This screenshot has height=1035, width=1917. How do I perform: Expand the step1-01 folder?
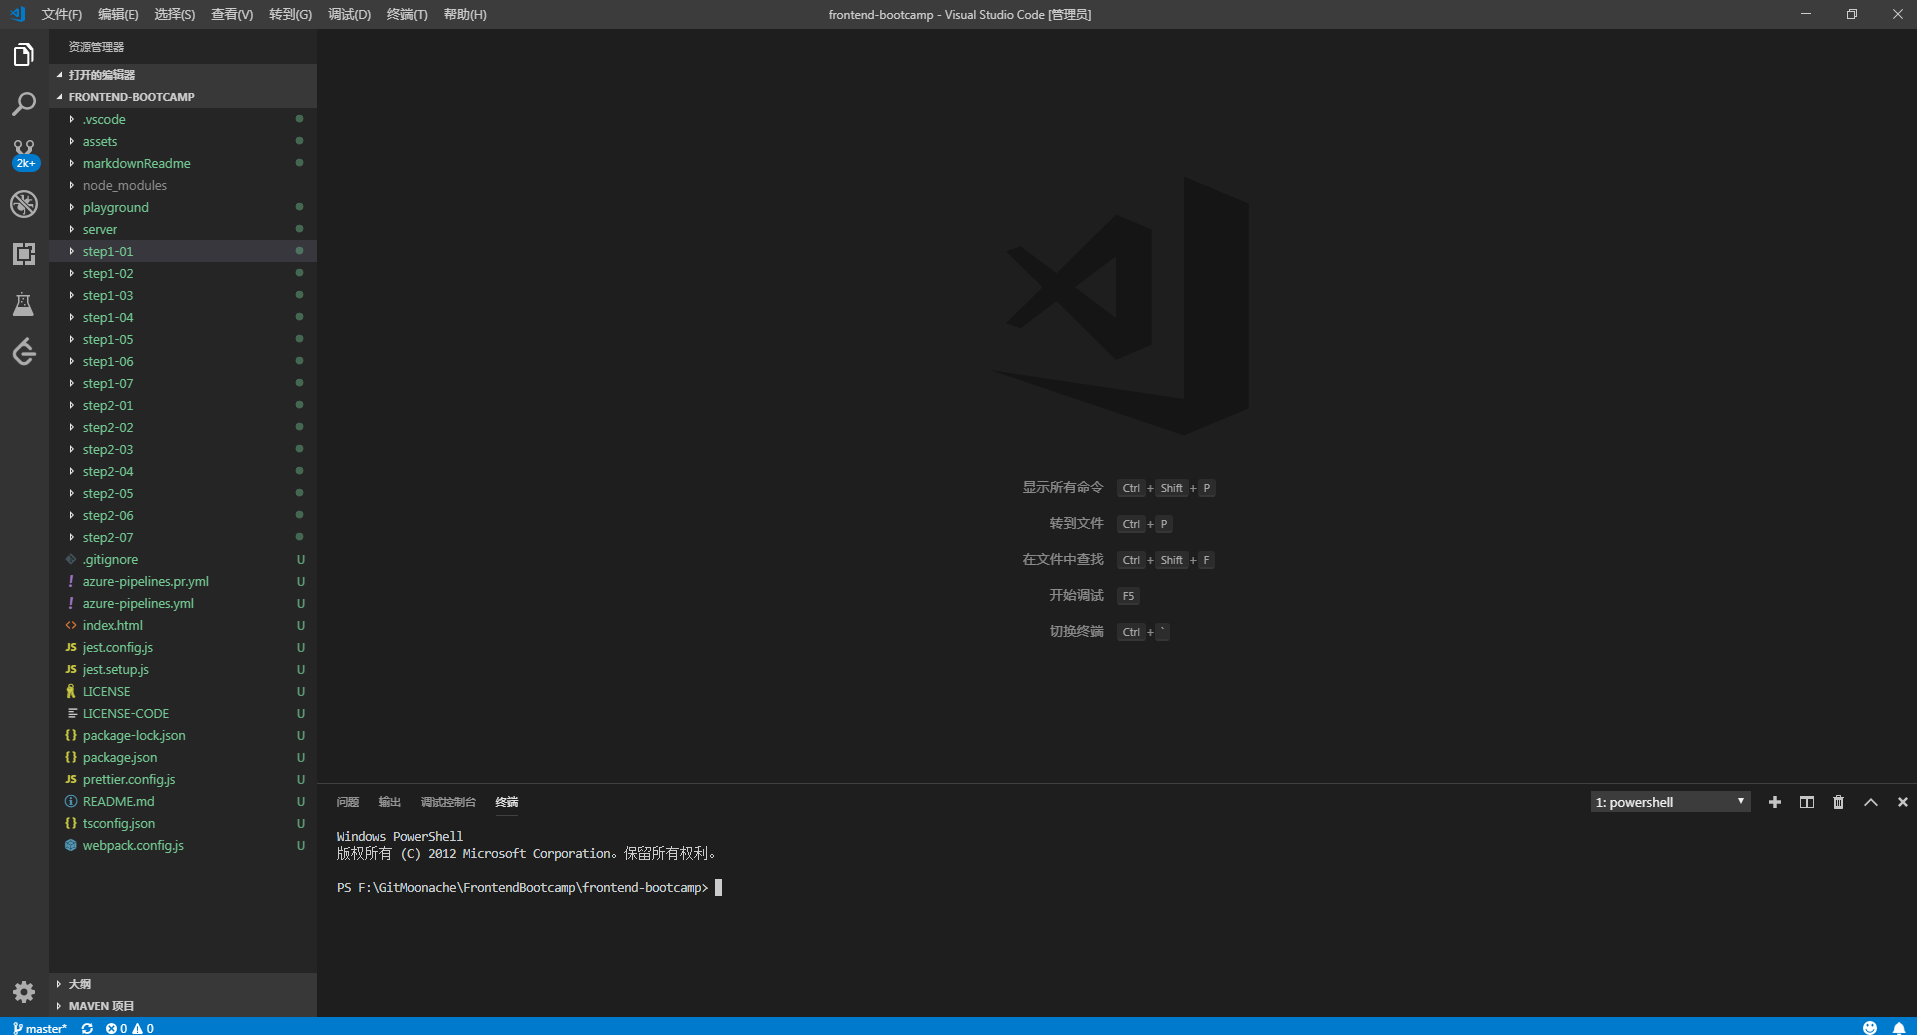(x=183, y=251)
